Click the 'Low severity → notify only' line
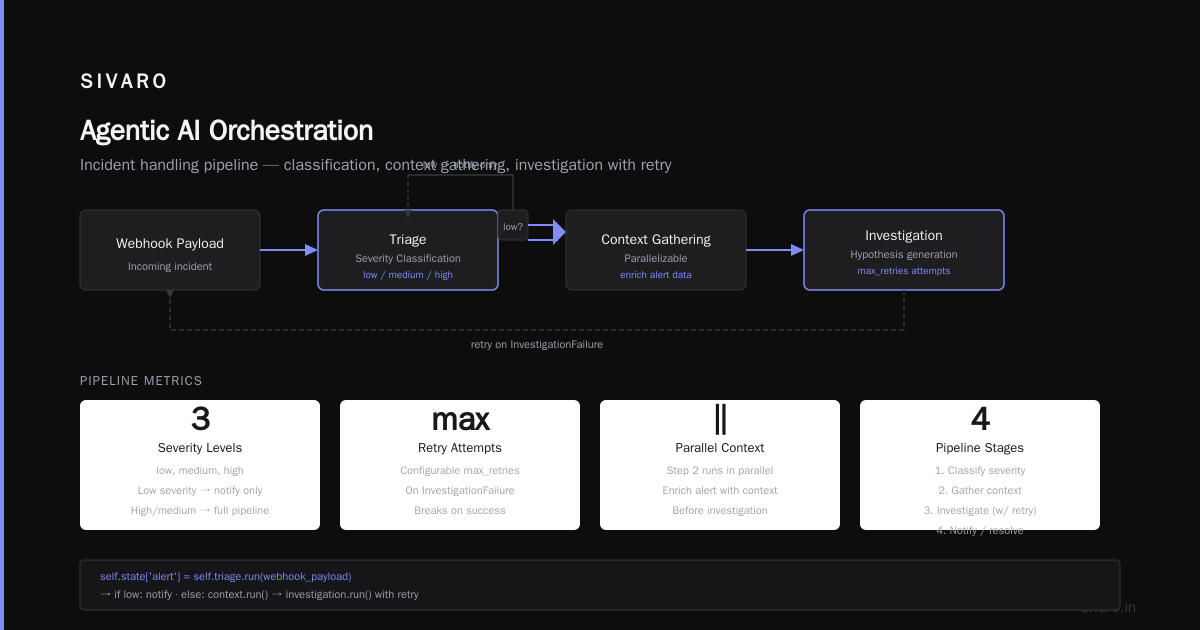Image resolution: width=1200 pixels, height=630 pixels. tap(200, 490)
